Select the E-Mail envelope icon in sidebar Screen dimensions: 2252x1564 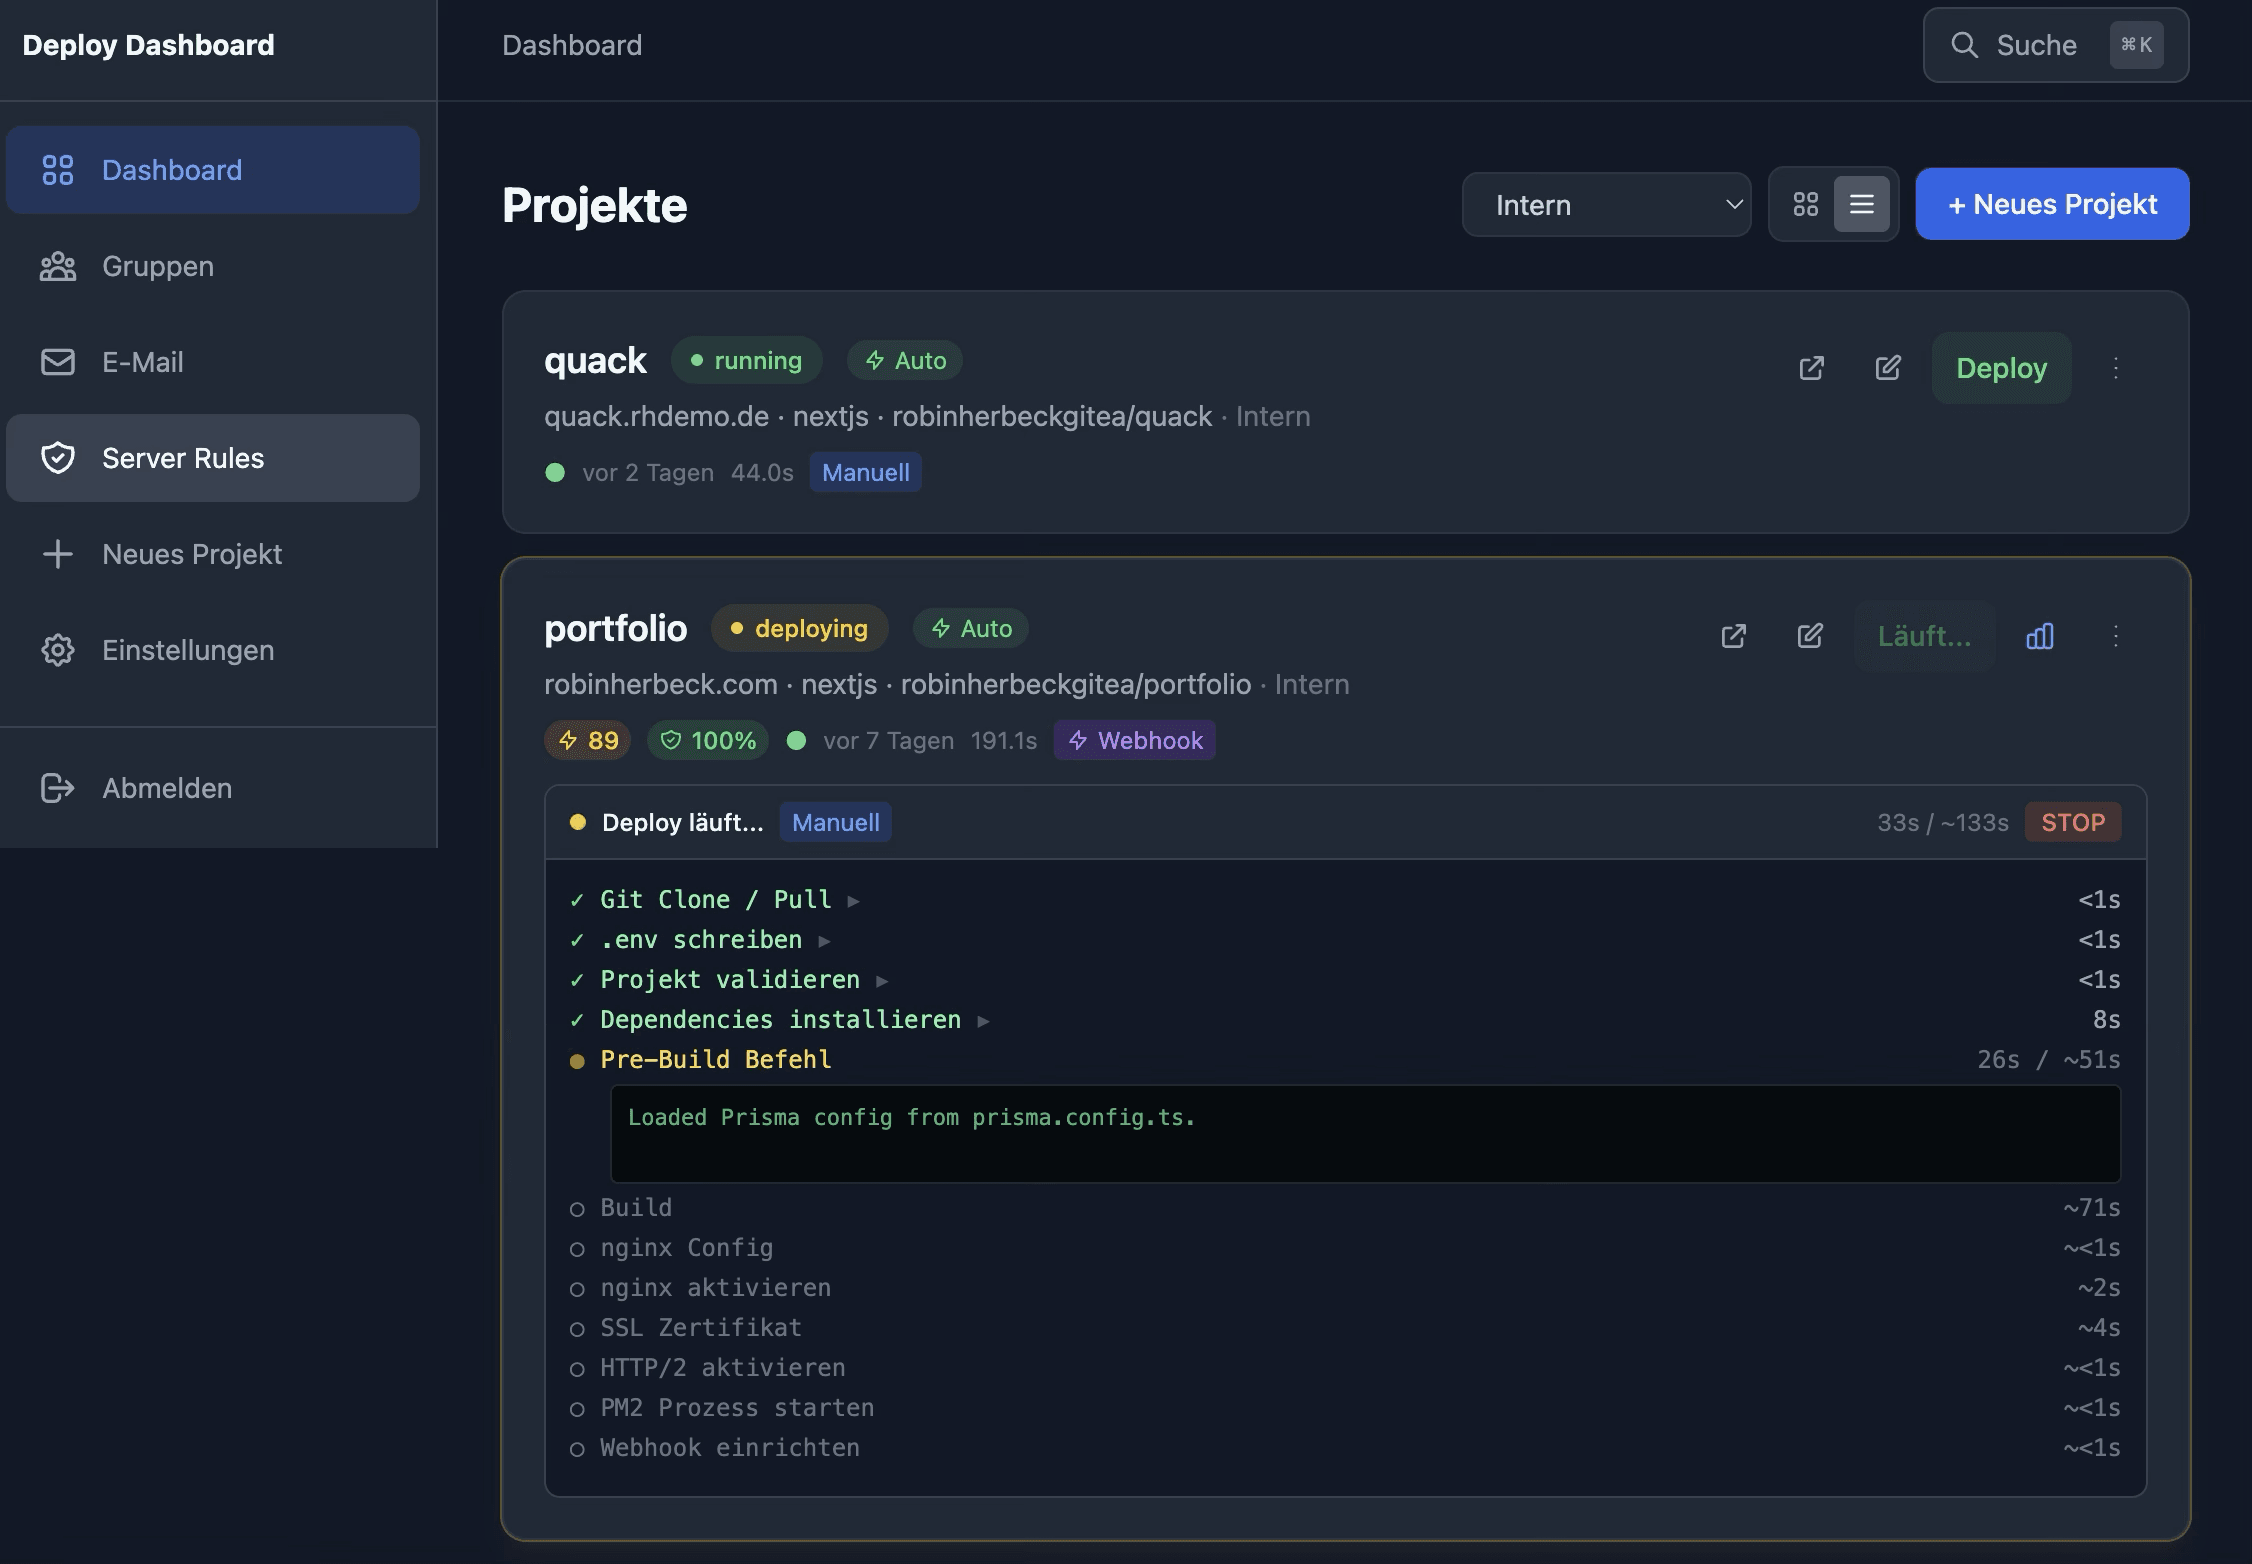(58, 361)
